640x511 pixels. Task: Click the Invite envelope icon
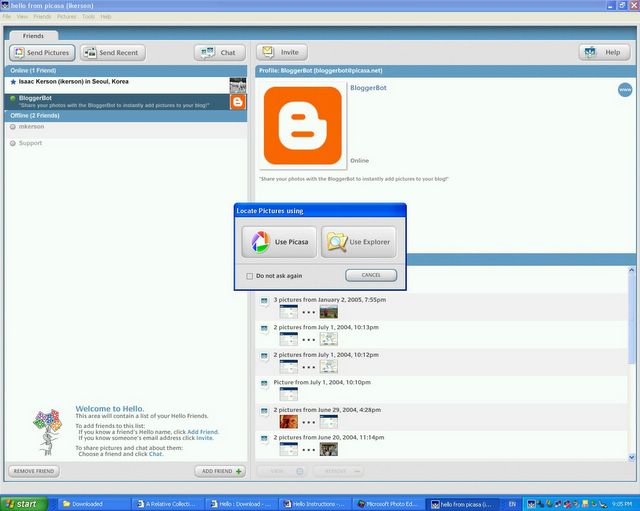coord(268,52)
